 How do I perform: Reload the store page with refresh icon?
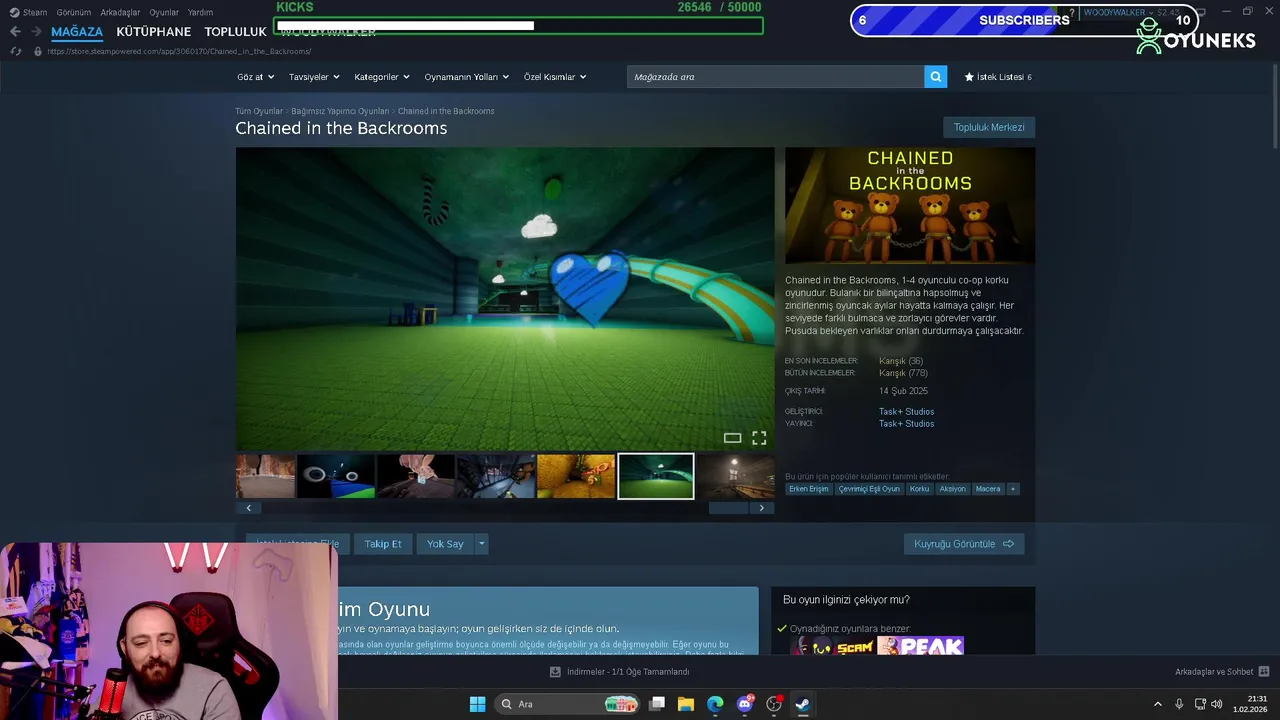(15, 51)
